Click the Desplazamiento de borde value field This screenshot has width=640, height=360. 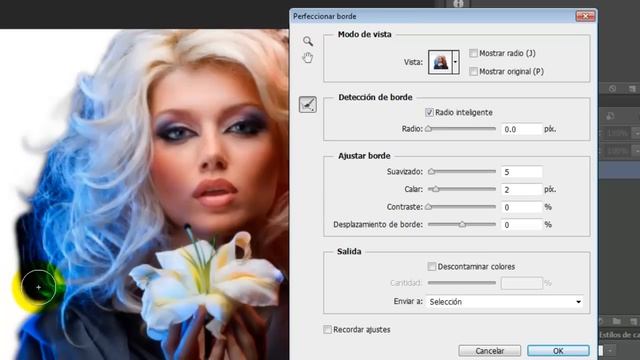click(x=522, y=225)
